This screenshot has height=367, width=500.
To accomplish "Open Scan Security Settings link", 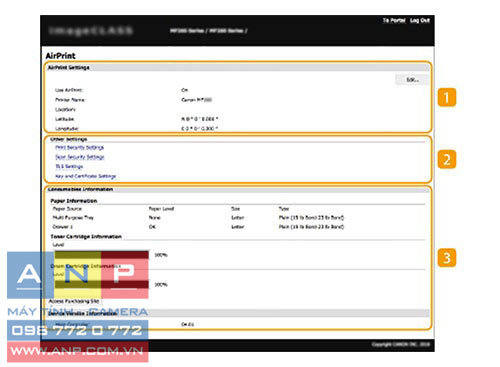I will [x=80, y=157].
